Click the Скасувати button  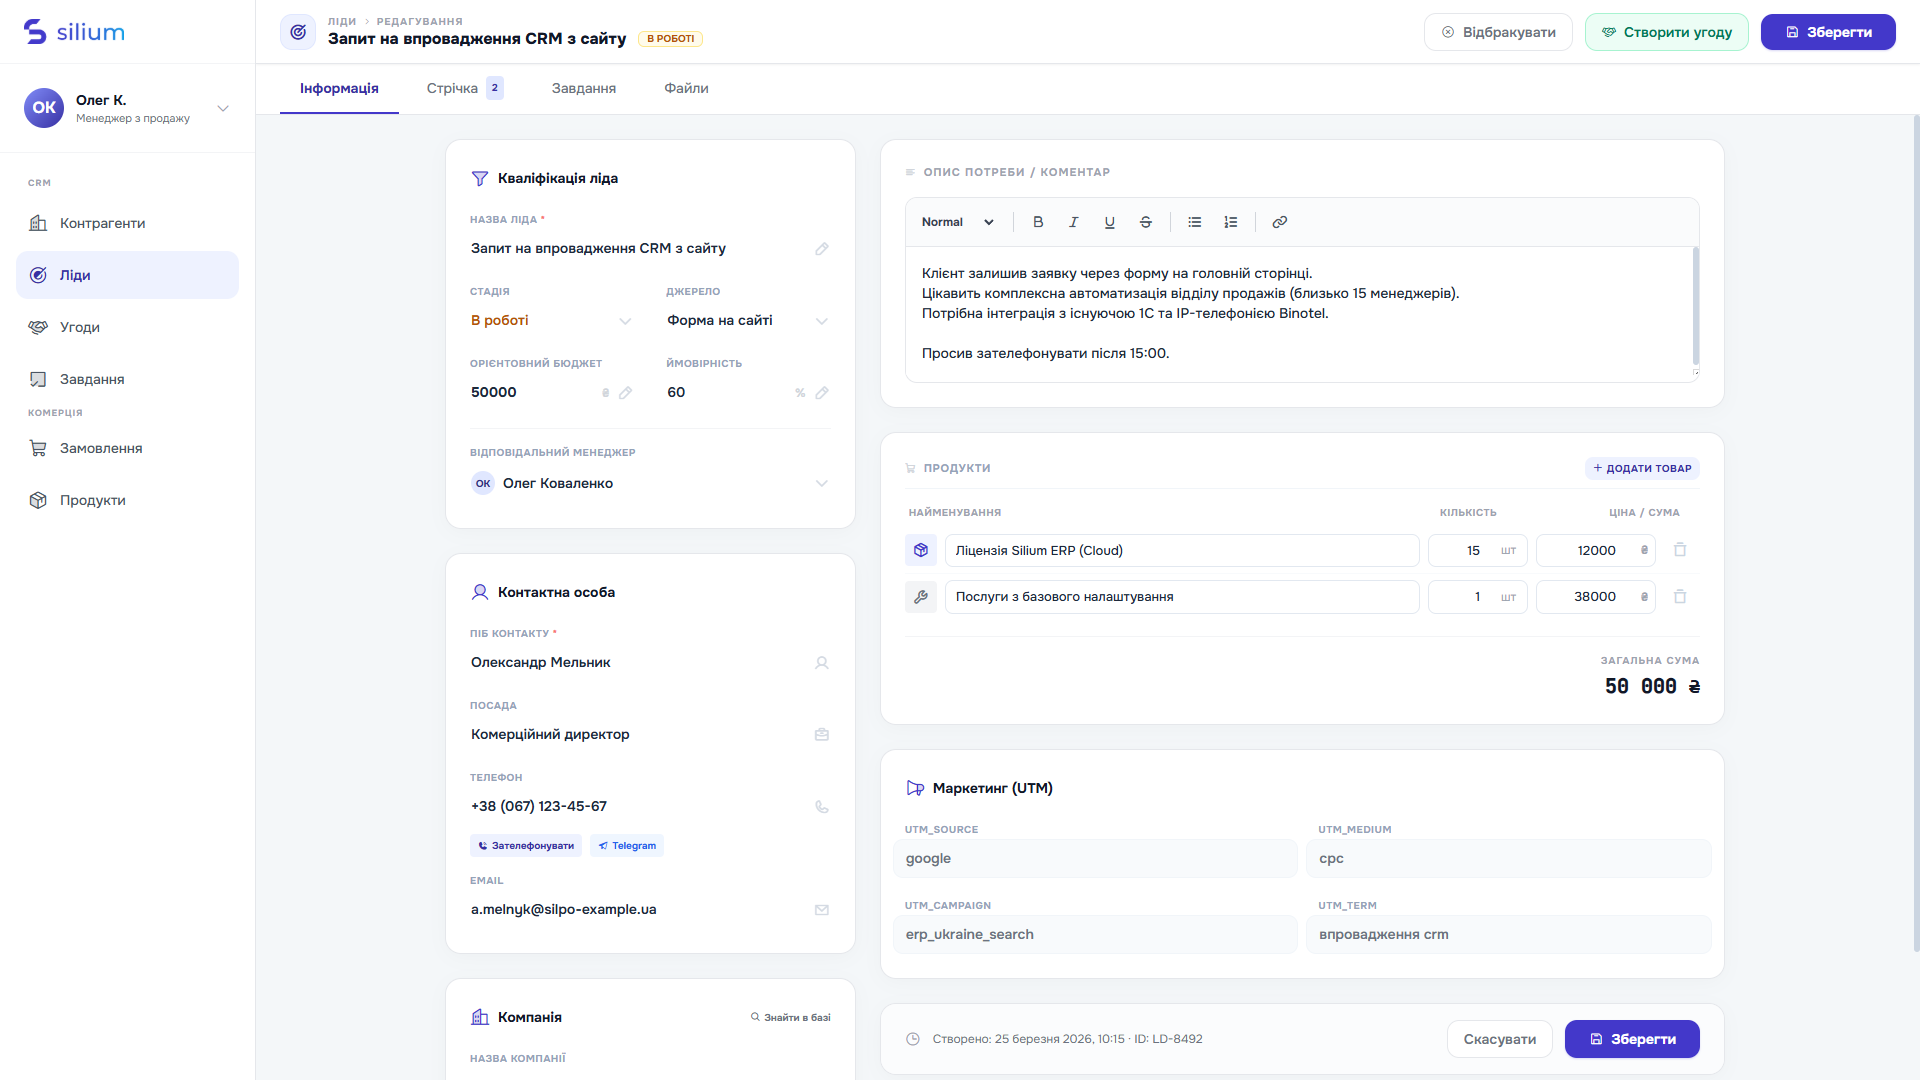(1500, 1039)
